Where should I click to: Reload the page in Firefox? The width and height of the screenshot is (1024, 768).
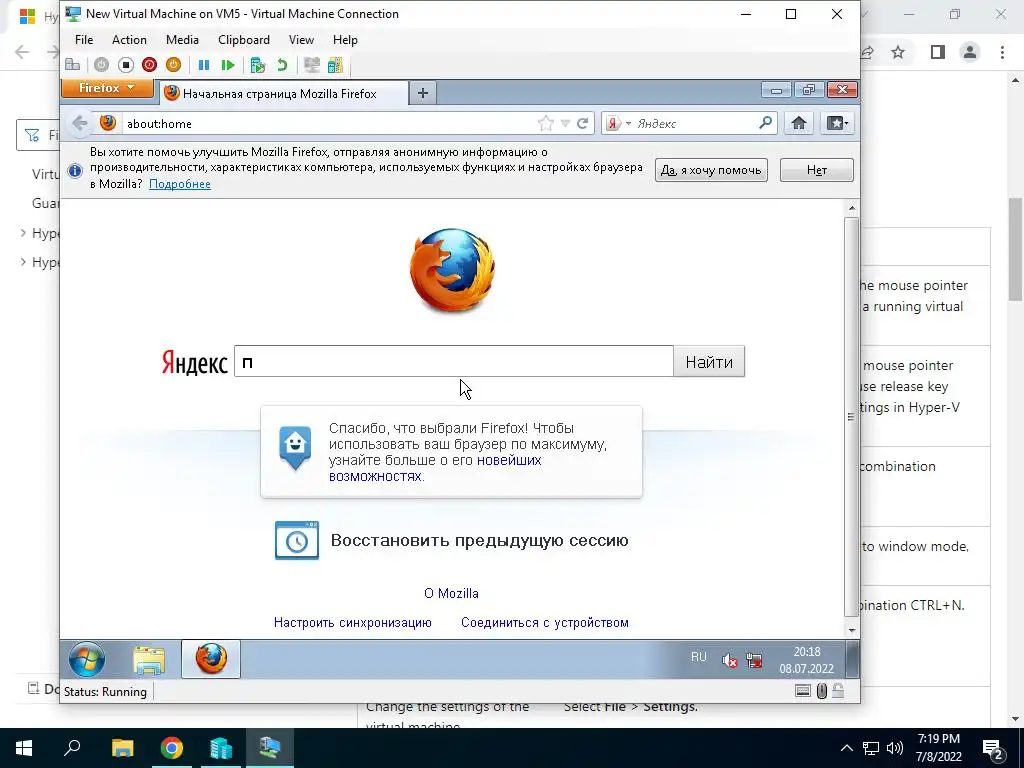click(583, 123)
